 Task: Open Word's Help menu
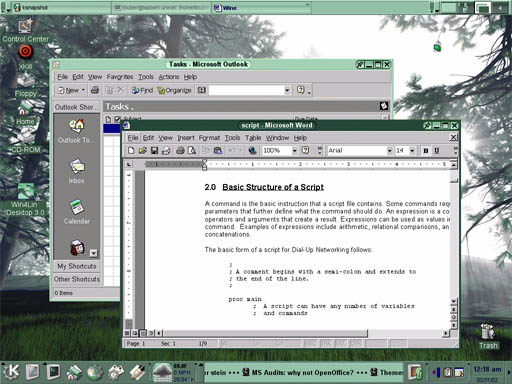[300, 138]
